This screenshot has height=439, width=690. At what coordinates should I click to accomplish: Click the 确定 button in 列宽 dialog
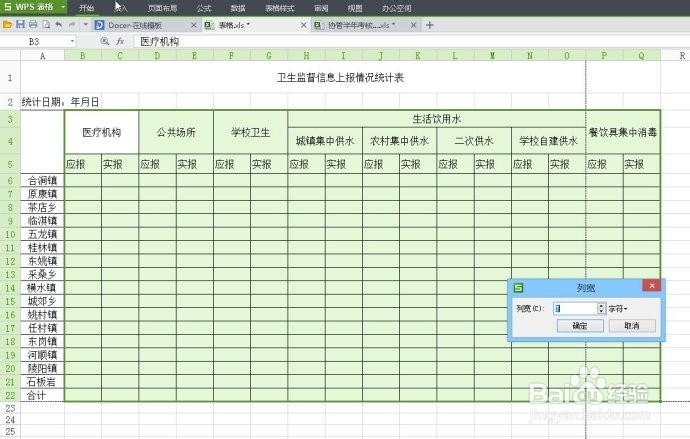[580, 326]
